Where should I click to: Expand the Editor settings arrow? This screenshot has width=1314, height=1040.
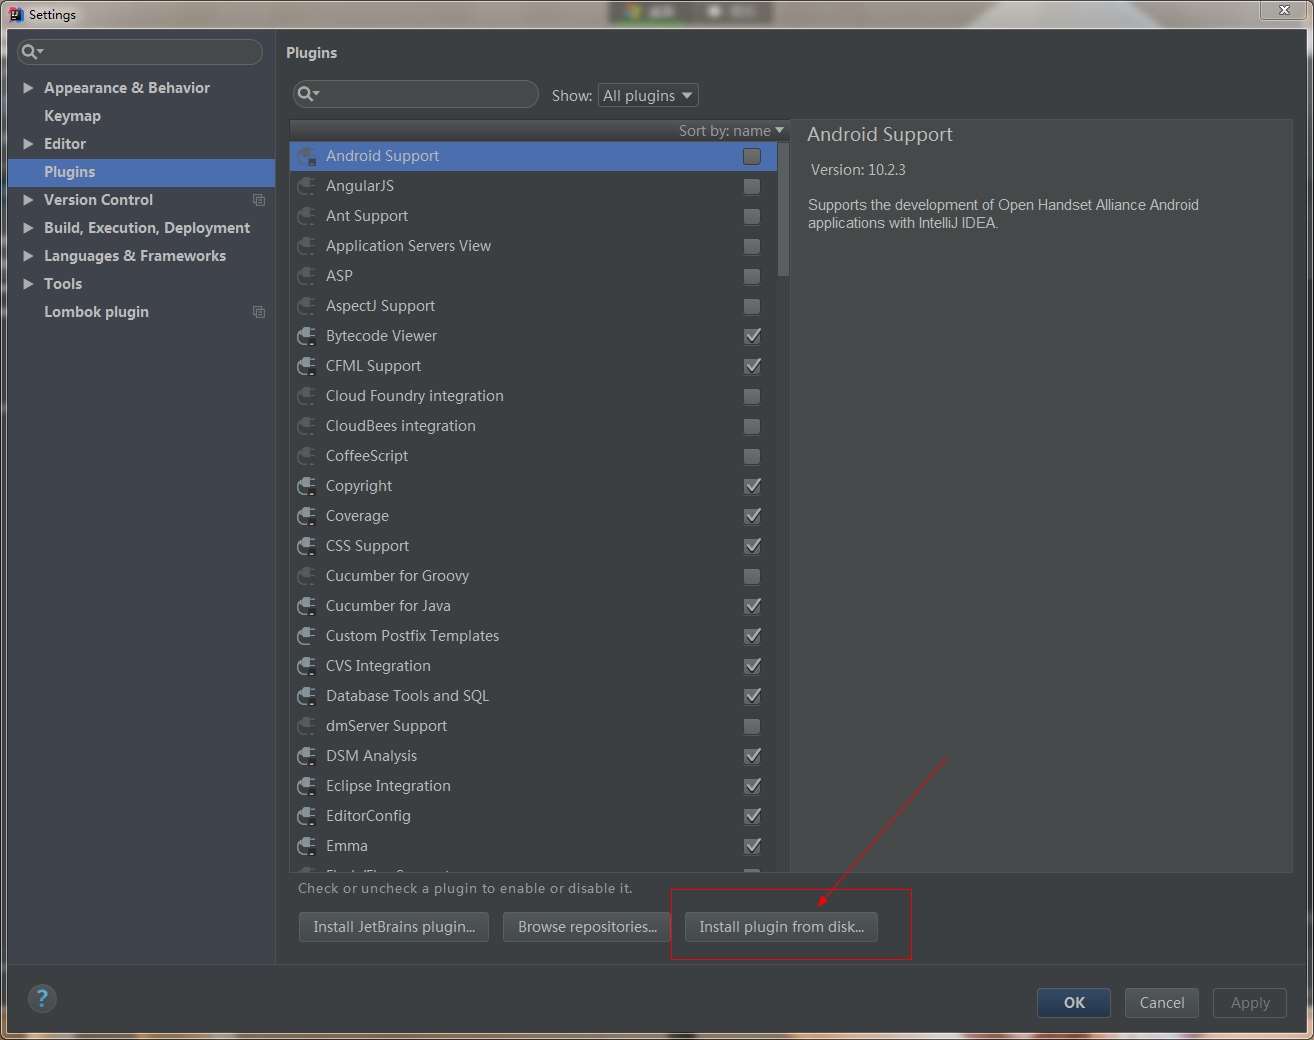[x=28, y=144]
